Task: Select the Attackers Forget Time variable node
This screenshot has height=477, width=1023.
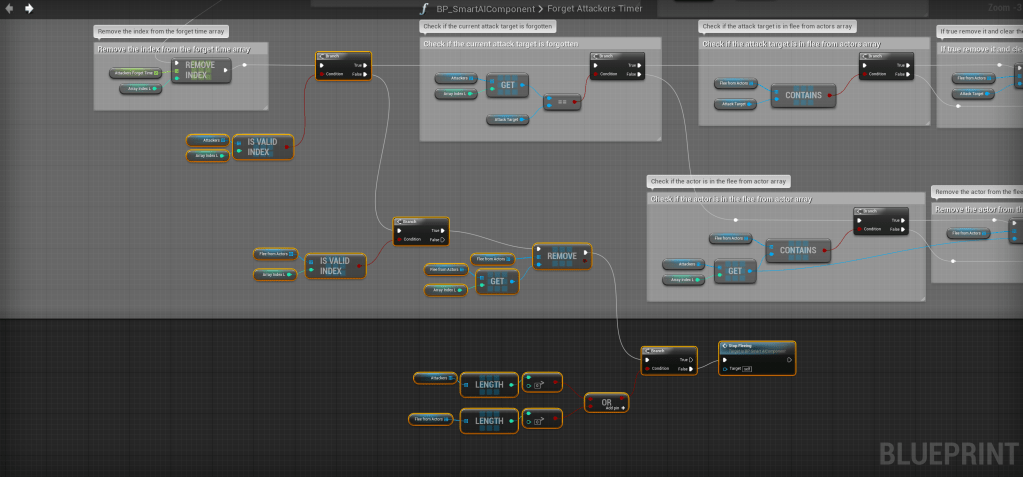Action: click(x=136, y=73)
